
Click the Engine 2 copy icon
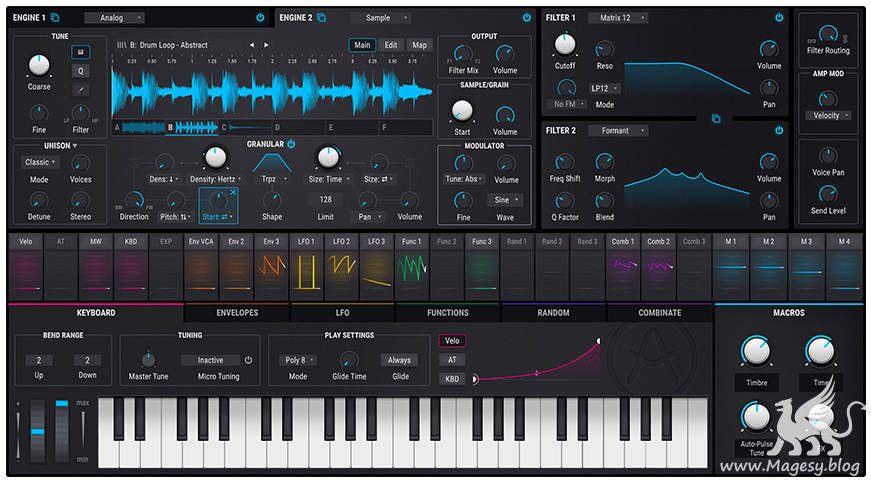click(x=321, y=18)
